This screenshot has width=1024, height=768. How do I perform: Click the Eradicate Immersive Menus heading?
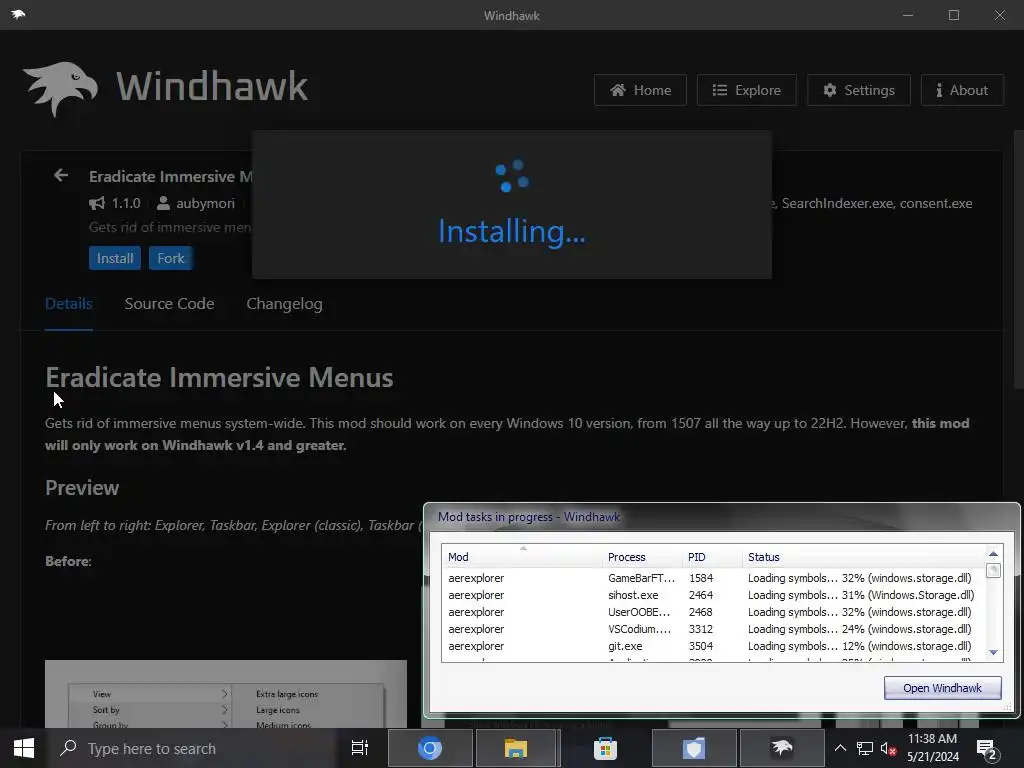pos(219,377)
